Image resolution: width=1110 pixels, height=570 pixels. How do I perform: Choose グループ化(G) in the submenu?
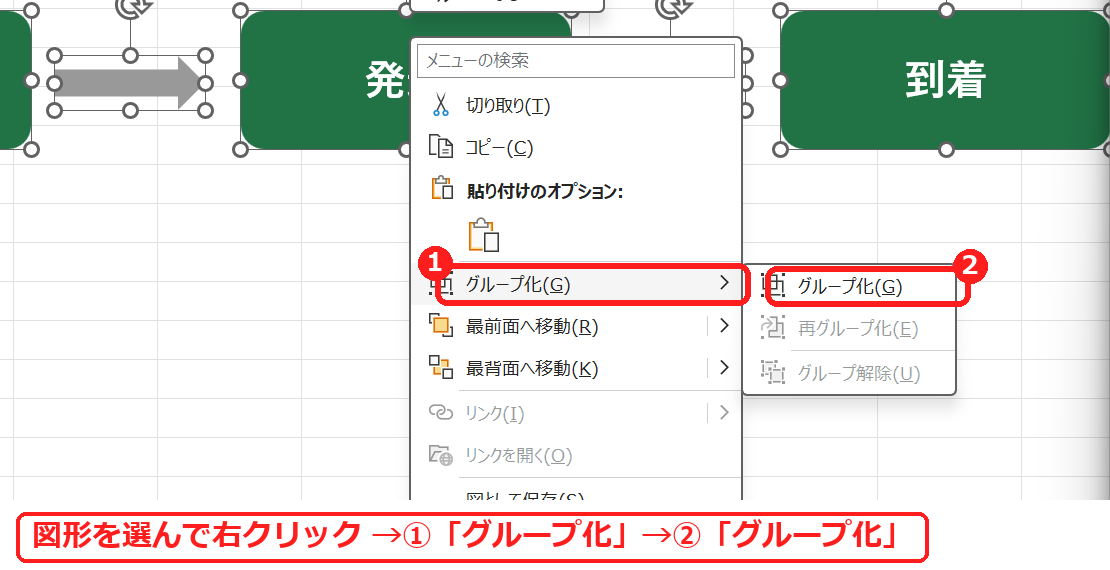click(849, 286)
